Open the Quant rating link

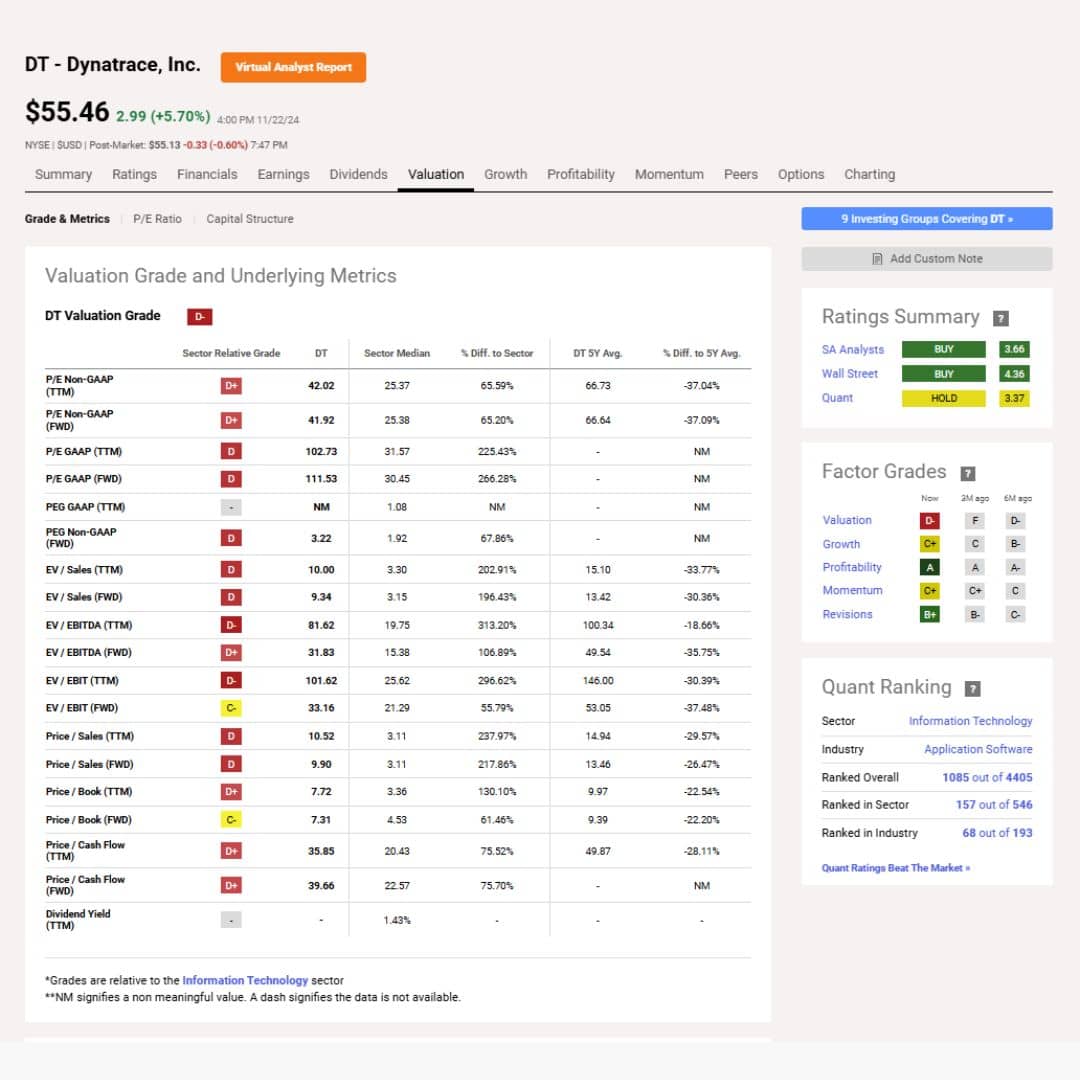point(837,398)
